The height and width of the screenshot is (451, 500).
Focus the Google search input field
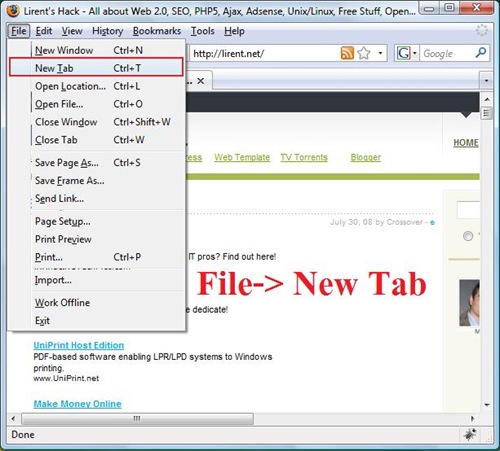coord(447,53)
